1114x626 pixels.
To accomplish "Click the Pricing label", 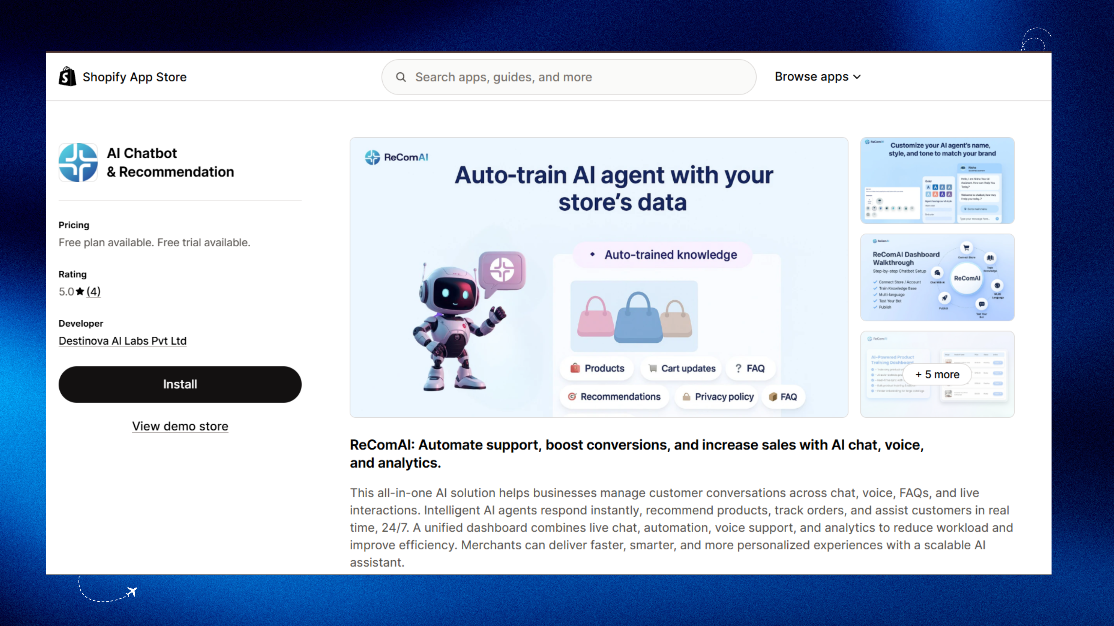I will point(74,225).
